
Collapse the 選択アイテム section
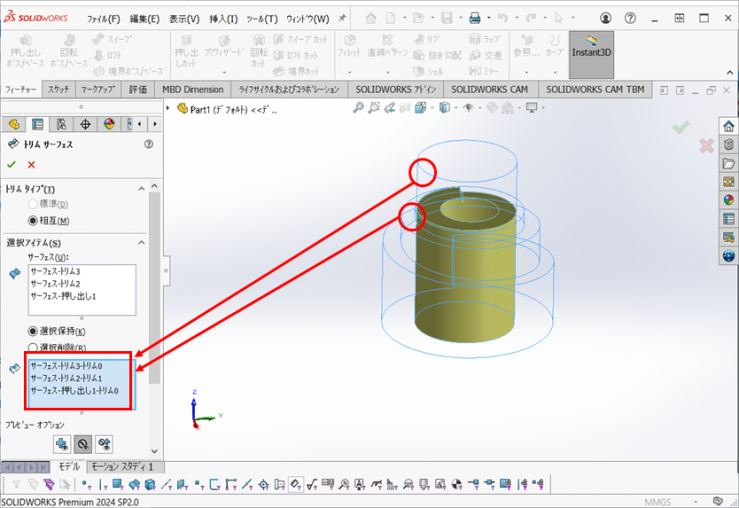point(141,243)
